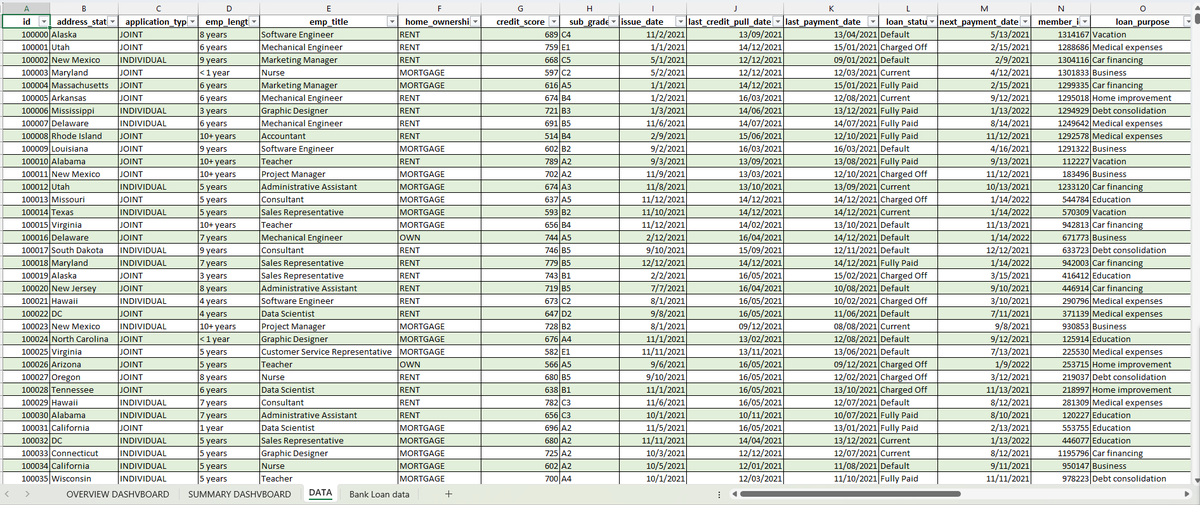Select the DATA sheet tab

(320, 493)
